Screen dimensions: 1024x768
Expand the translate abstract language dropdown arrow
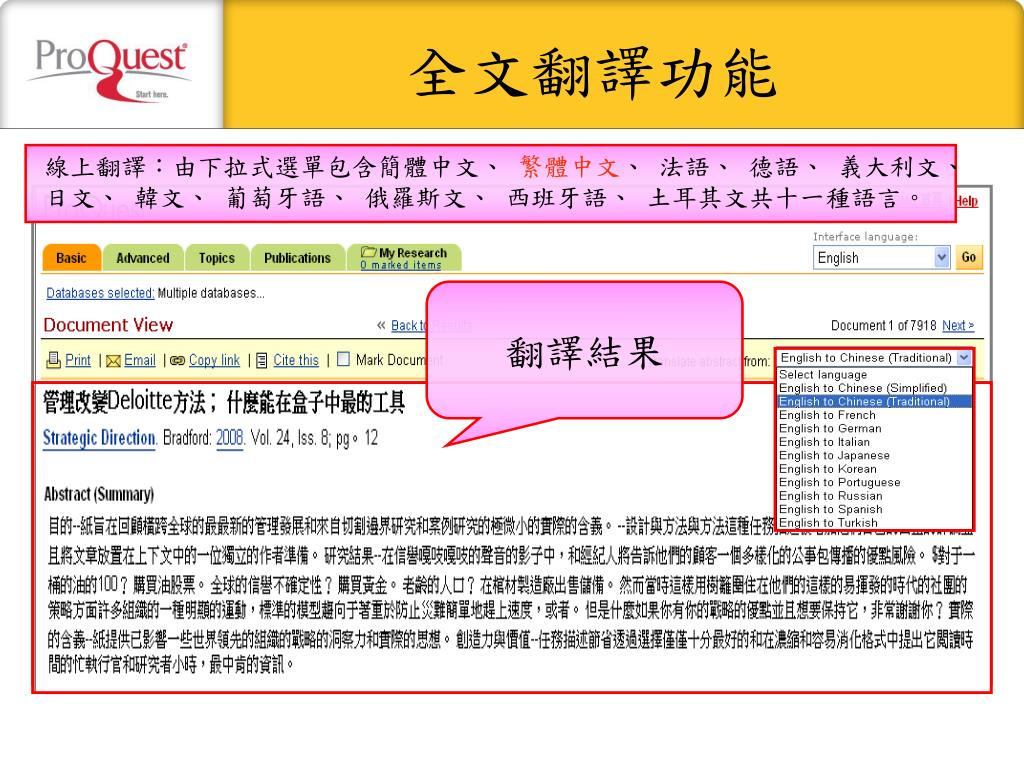tap(964, 358)
